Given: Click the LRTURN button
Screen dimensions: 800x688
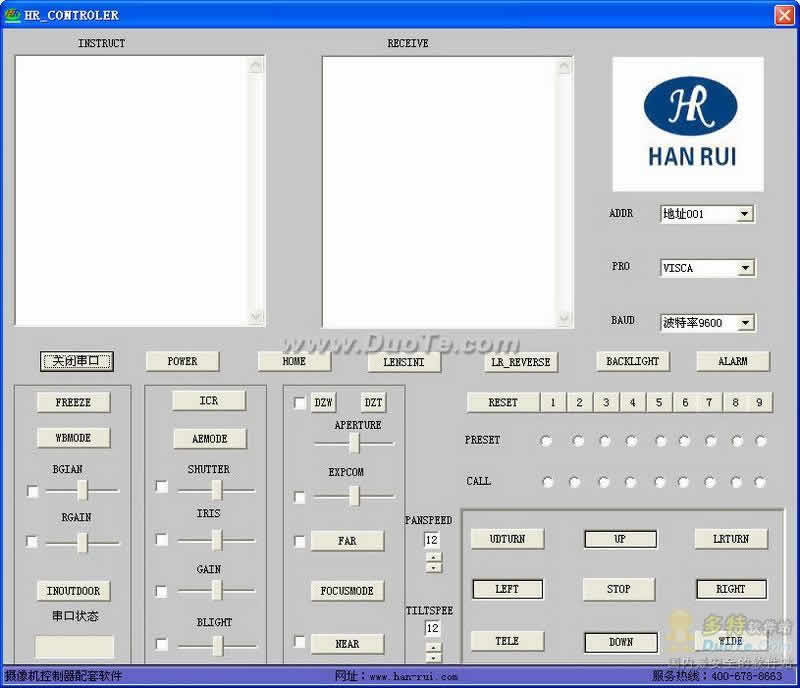Looking at the screenshot, I should (731, 538).
